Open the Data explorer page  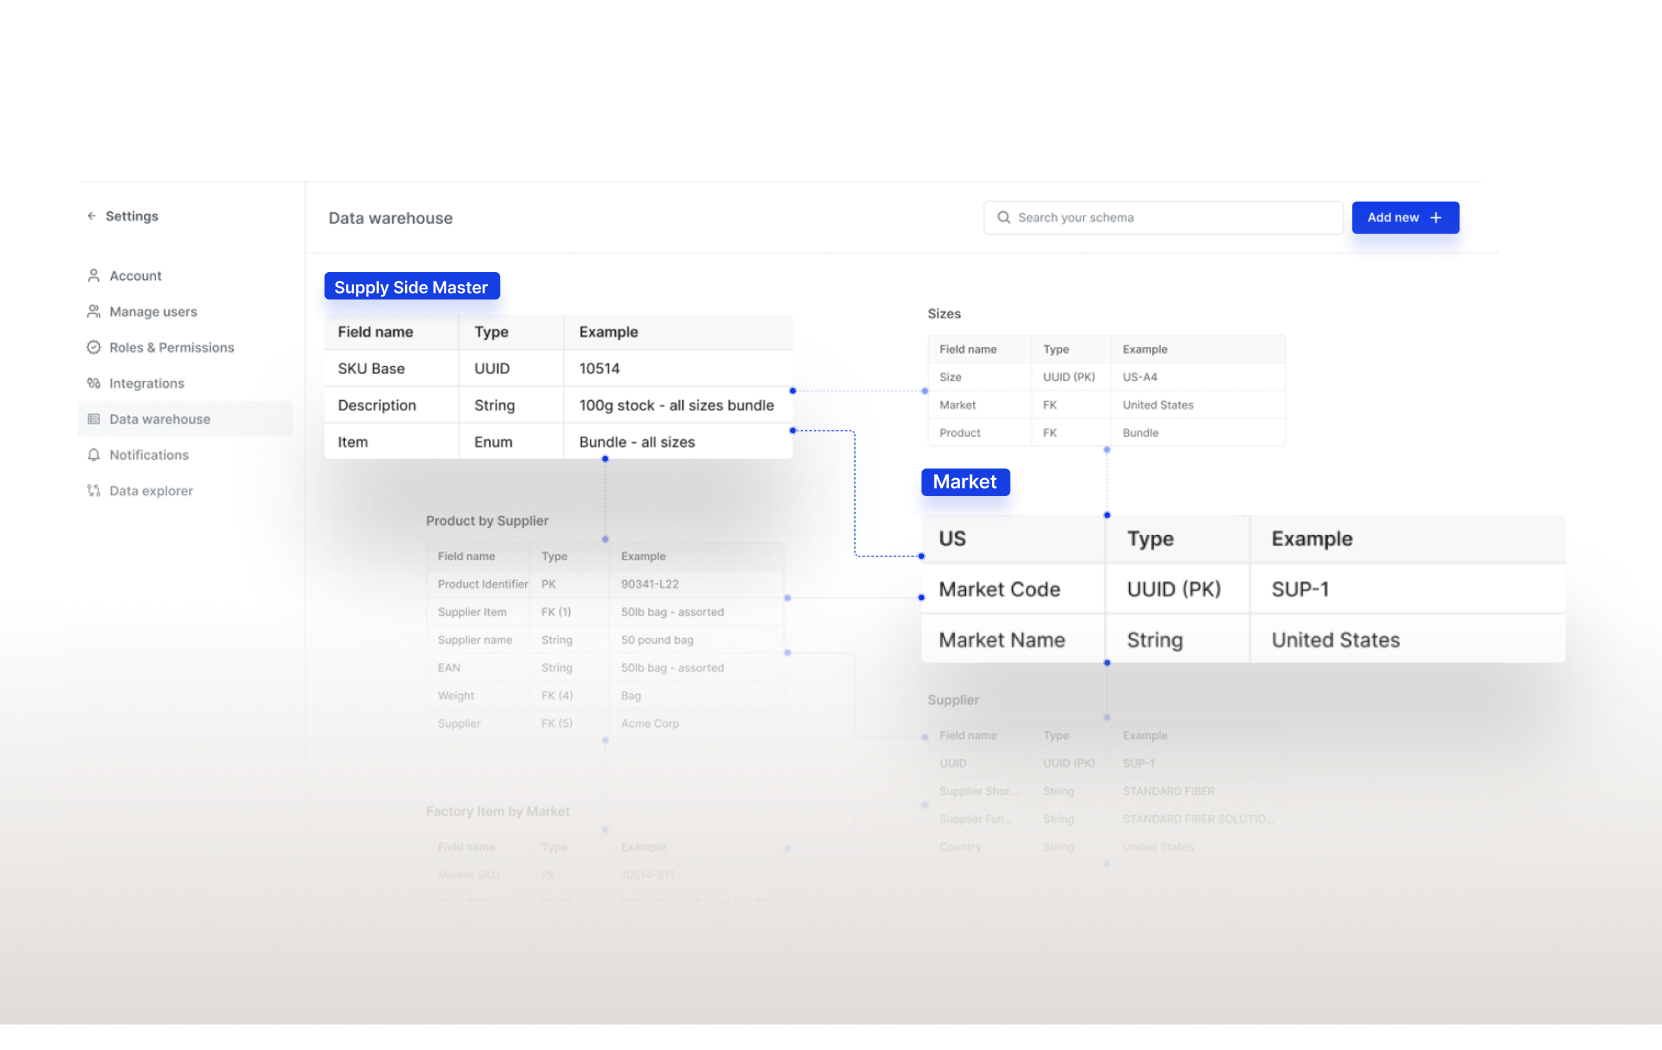pos(151,491)
